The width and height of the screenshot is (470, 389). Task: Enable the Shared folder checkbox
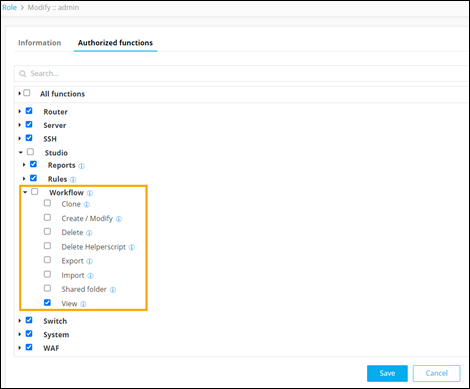pyautogui.click(x=47, y=288)
